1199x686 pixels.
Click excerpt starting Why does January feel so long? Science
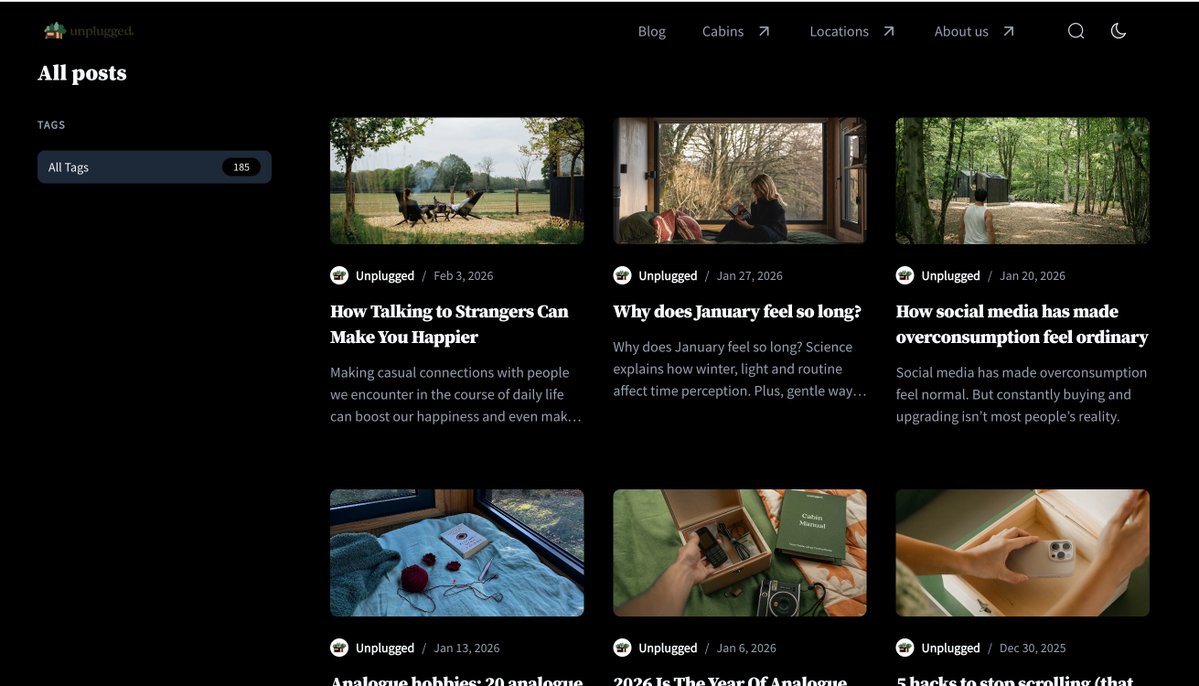pyautogui.click(x=739, y=369)
